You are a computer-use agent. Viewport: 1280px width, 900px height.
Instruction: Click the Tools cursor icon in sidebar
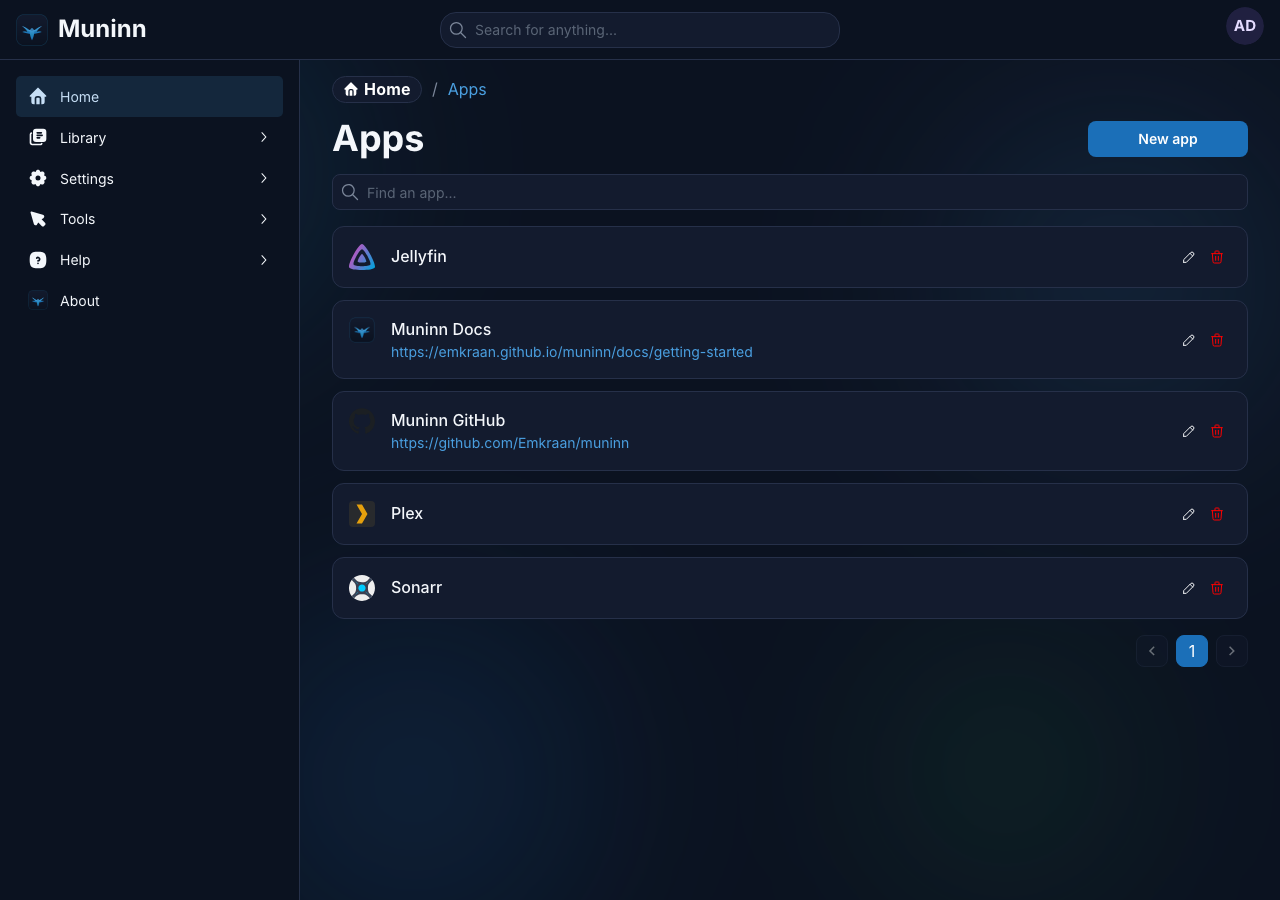click(38, 219)
